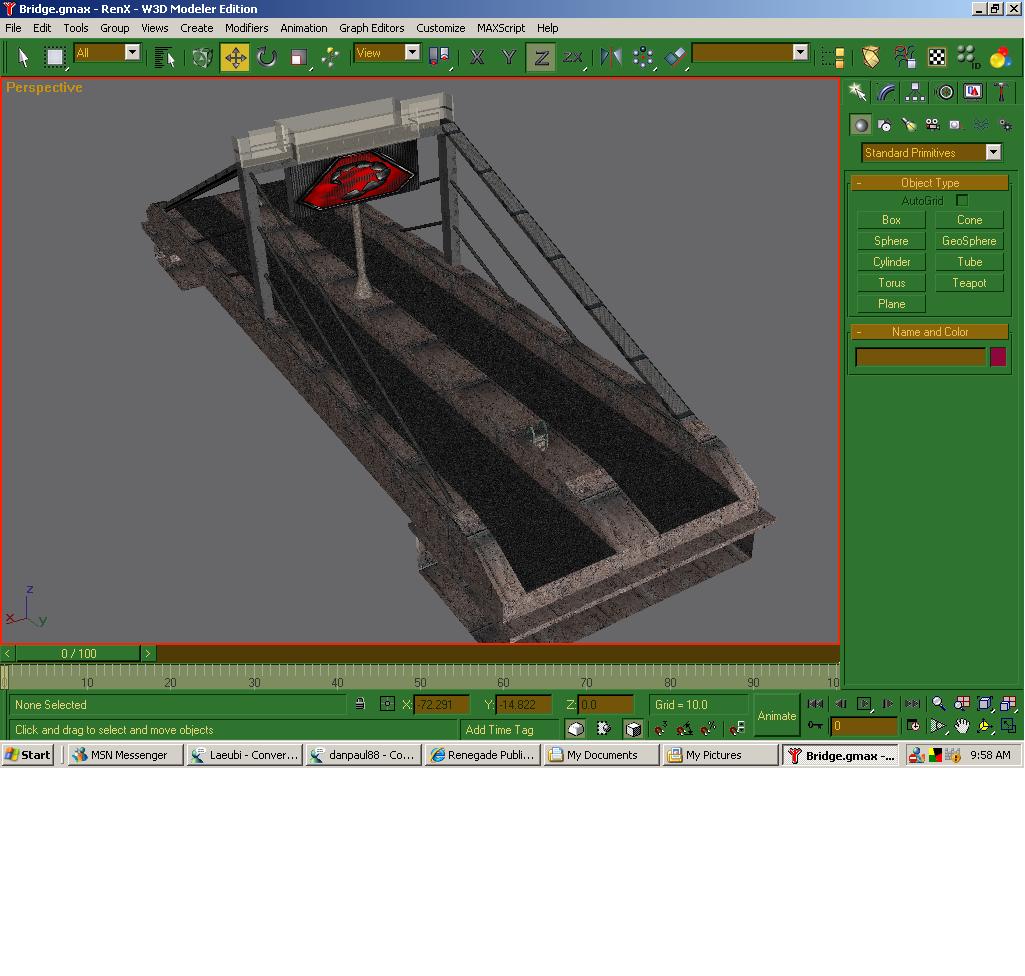Click the object color swatch

coord(997,357)
